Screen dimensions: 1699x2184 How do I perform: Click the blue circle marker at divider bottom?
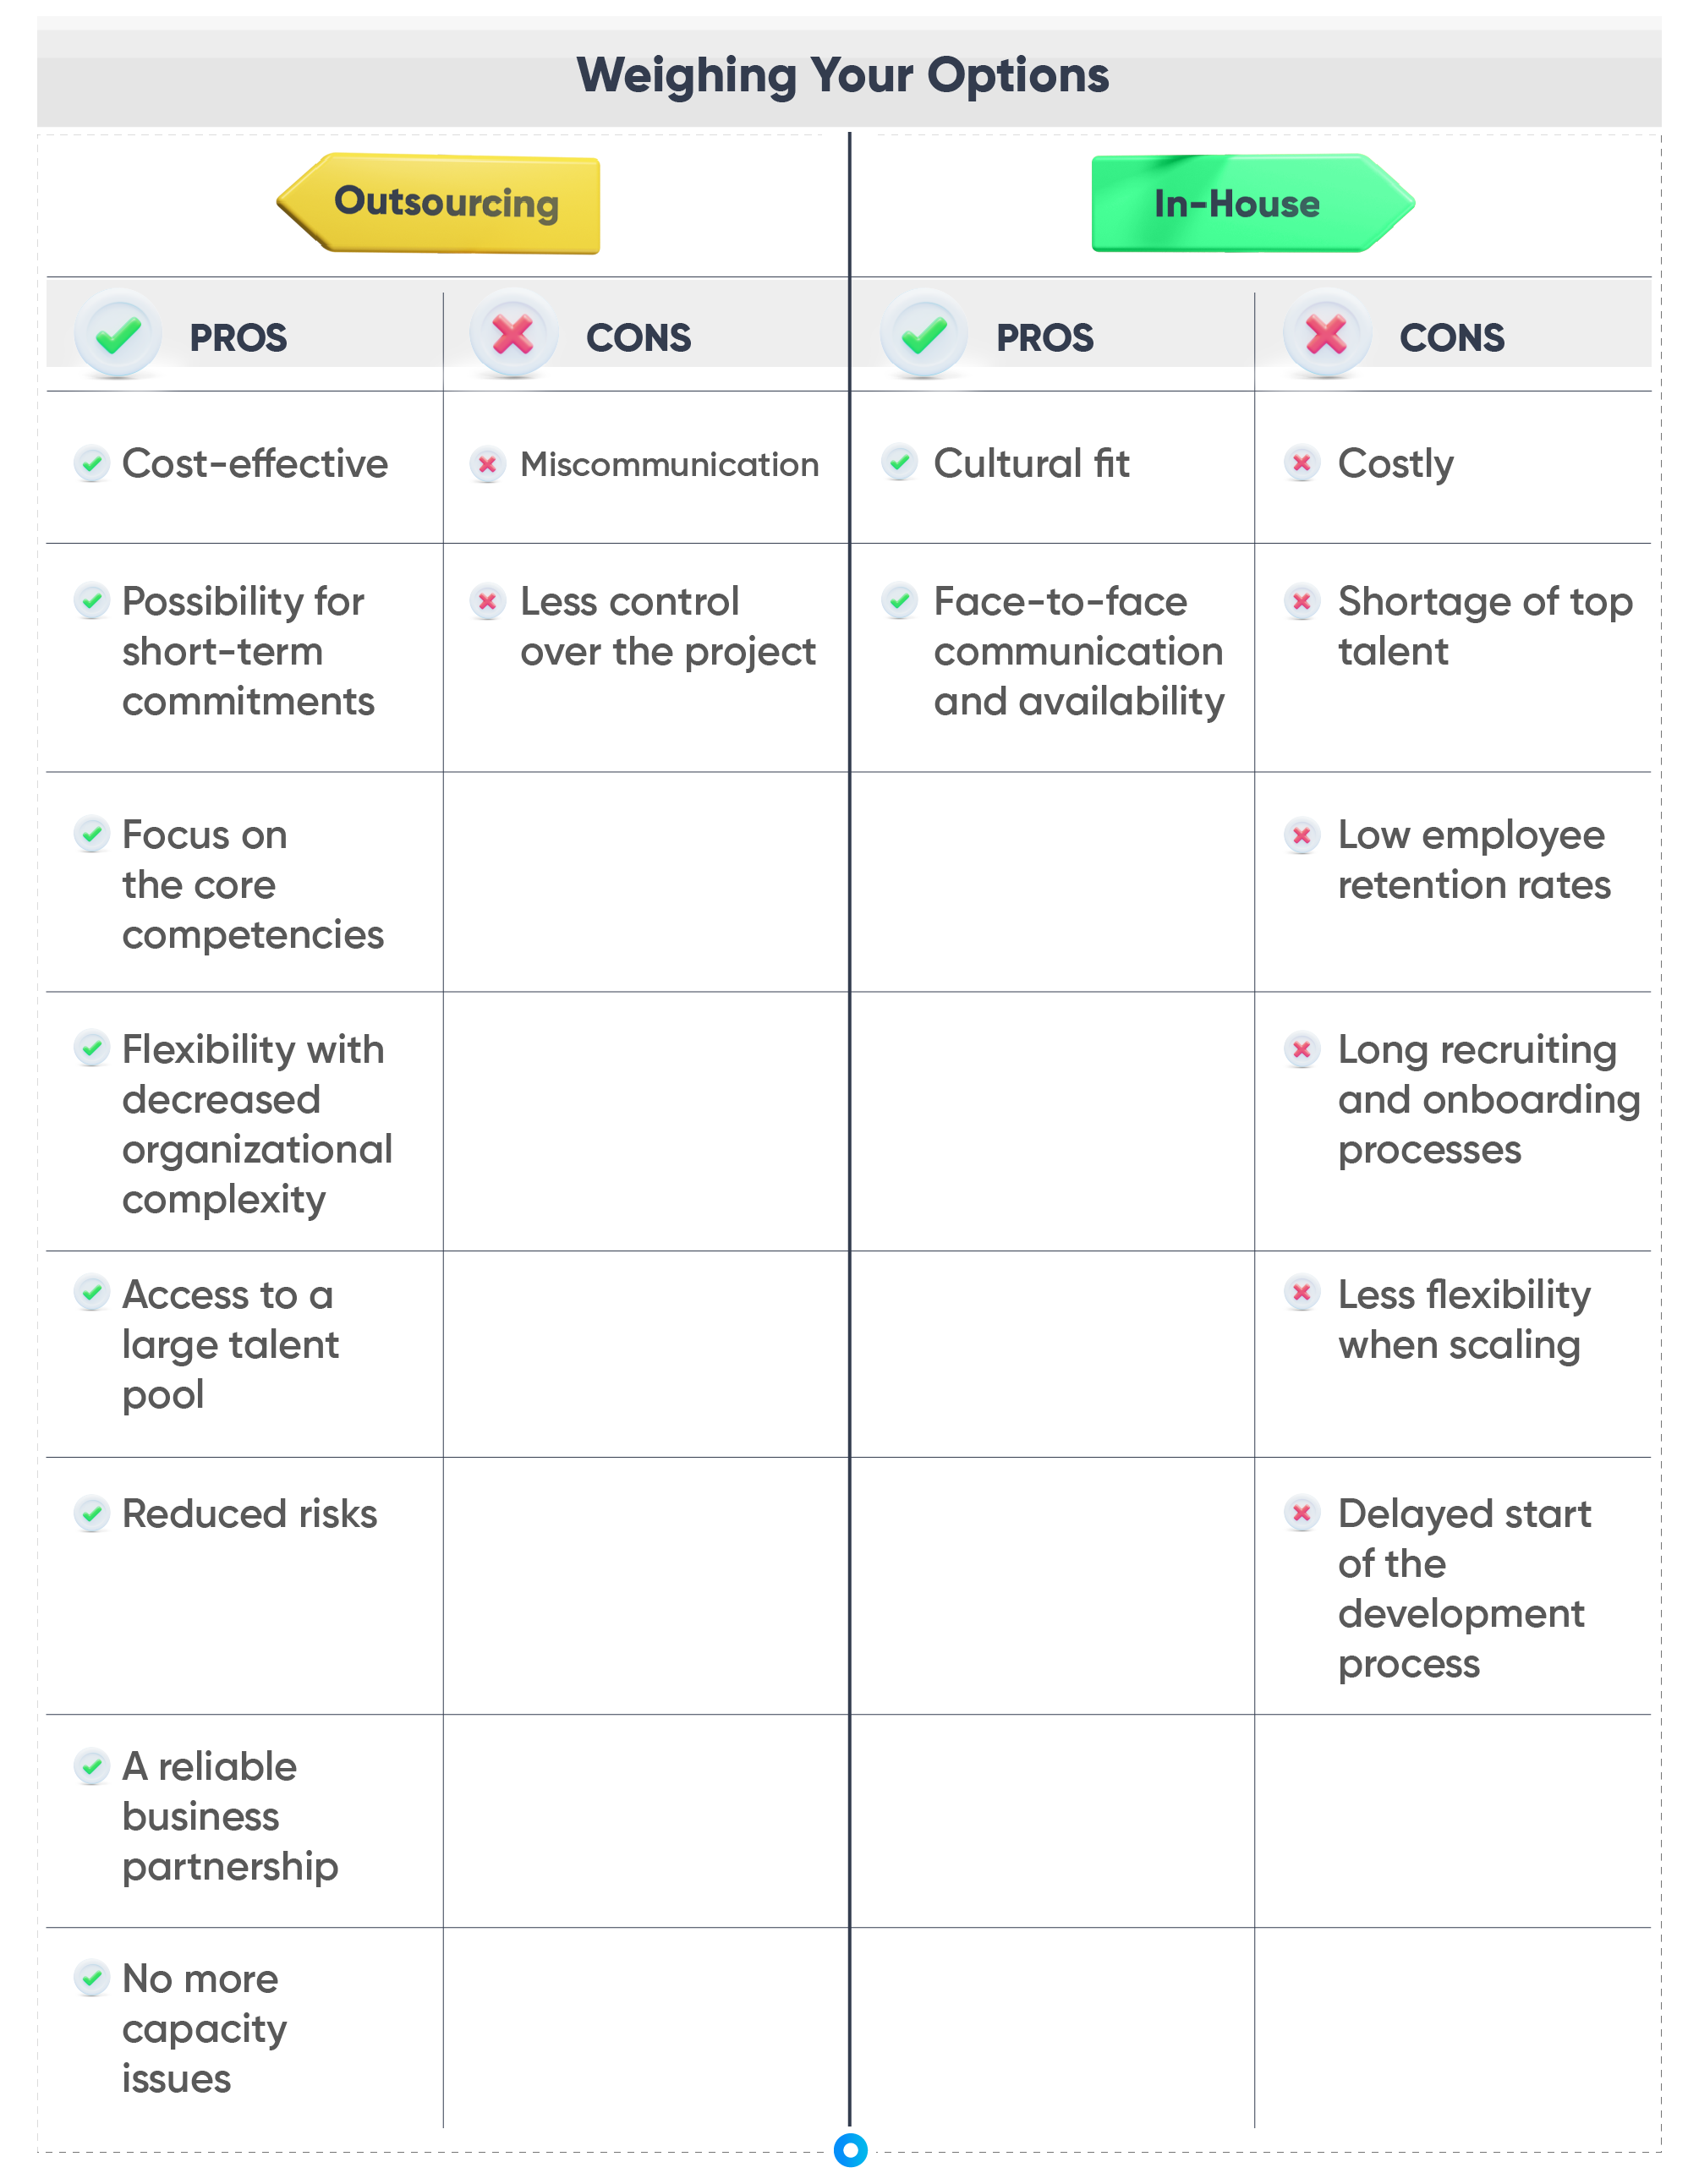pos(850,2149)
